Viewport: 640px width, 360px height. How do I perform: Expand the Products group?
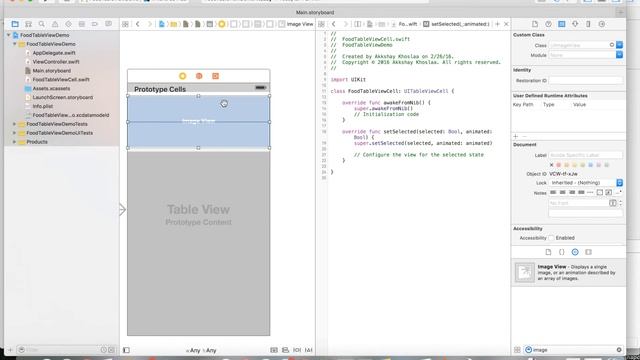15,142
